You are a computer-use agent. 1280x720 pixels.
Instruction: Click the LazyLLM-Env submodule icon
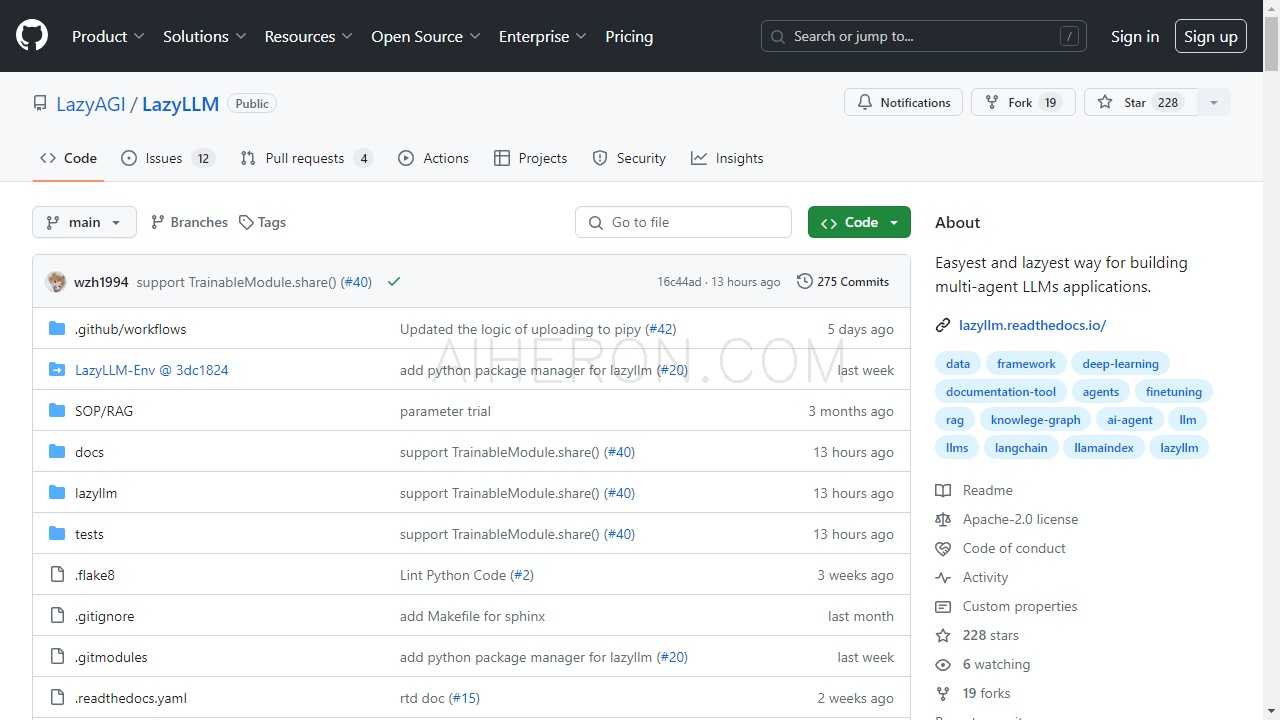[x=57, y=370]
